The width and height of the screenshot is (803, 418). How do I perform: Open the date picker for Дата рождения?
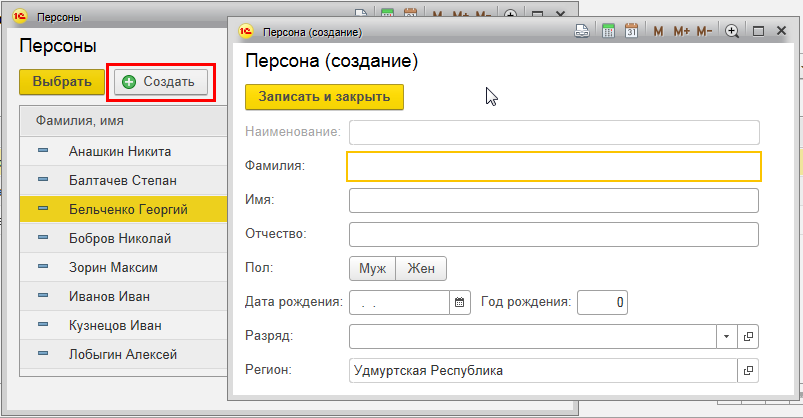pyautogui.click(x=460, y=302)
